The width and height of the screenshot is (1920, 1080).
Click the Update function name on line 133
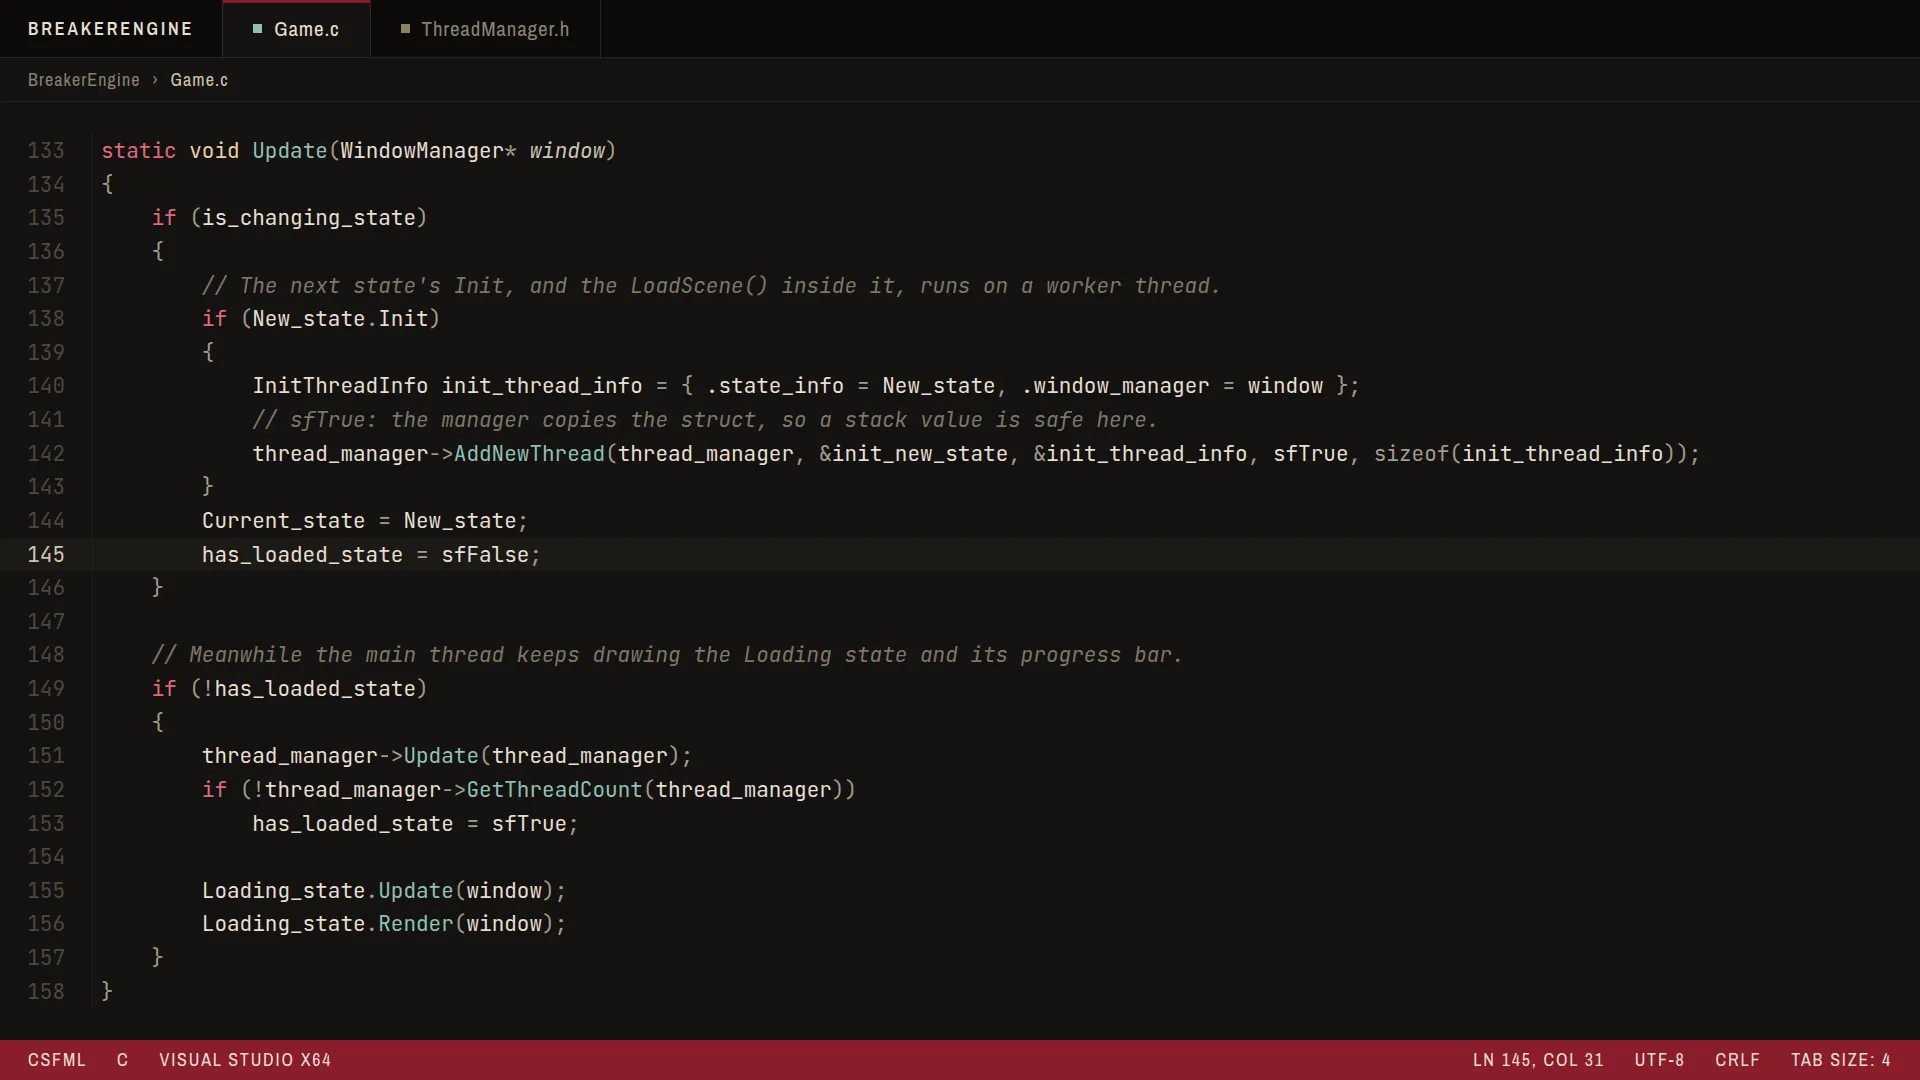[290, 151]
